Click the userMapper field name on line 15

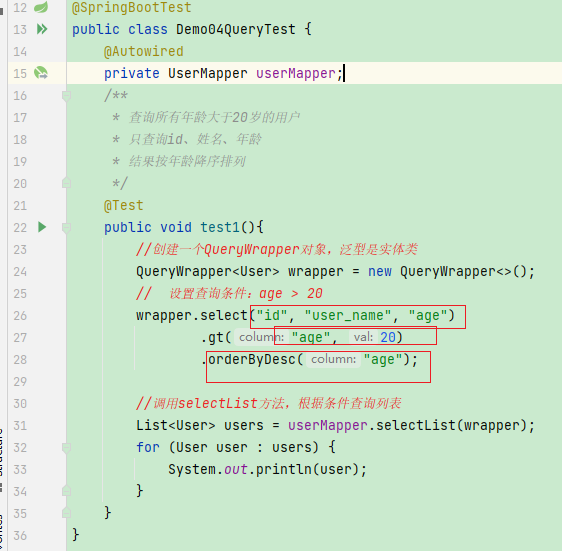(x=296, y=73)
